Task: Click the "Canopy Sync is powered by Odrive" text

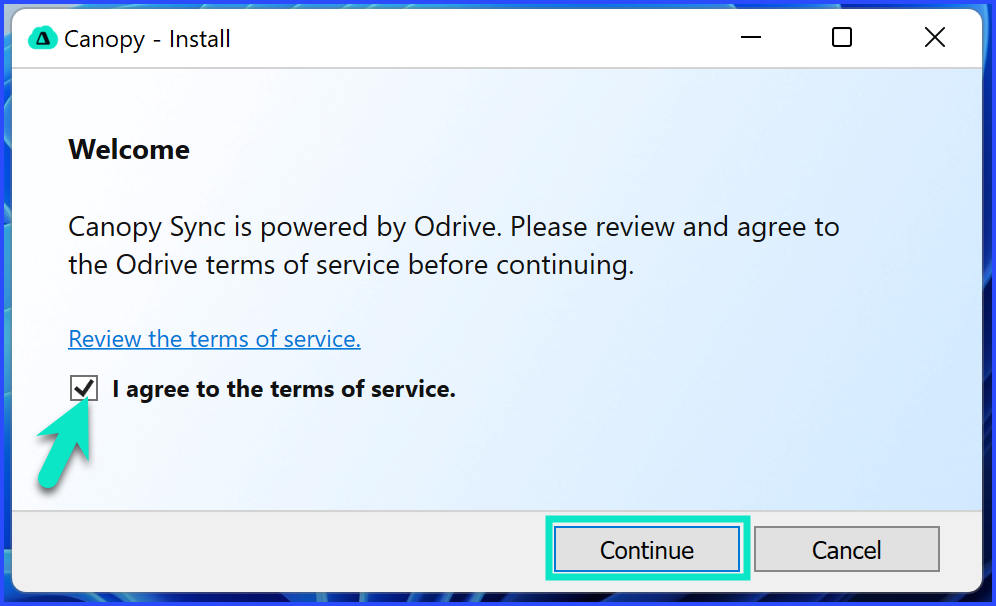Action: [x=283, y=227]
